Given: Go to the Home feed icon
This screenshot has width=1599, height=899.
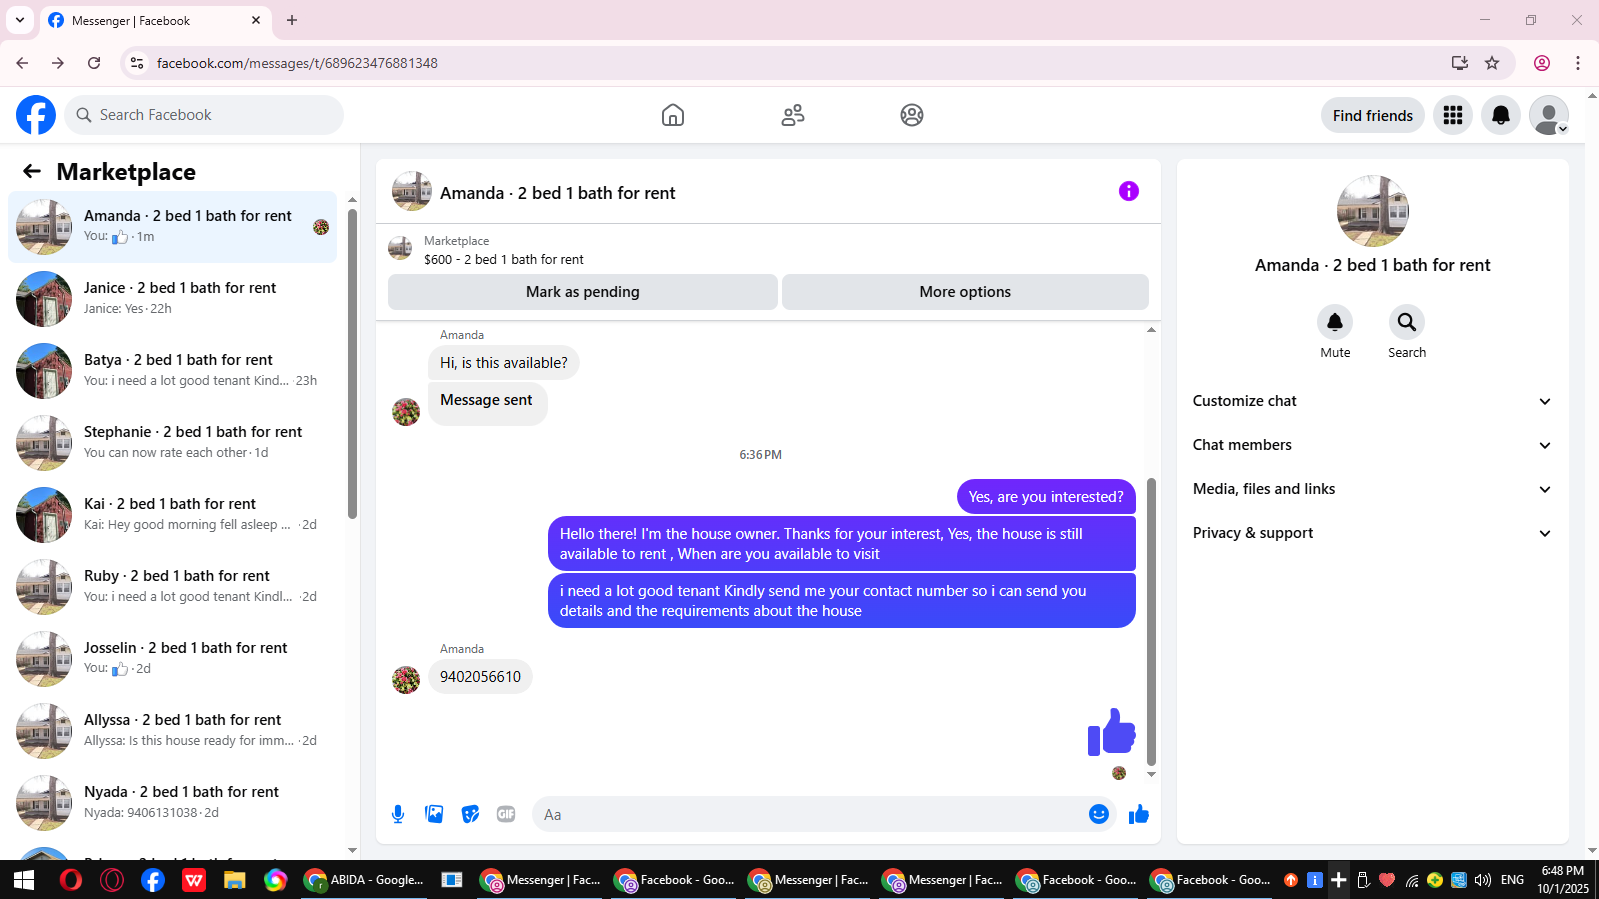Looking at the screenshot, I should pyautogui.click(x=673, y=115).
